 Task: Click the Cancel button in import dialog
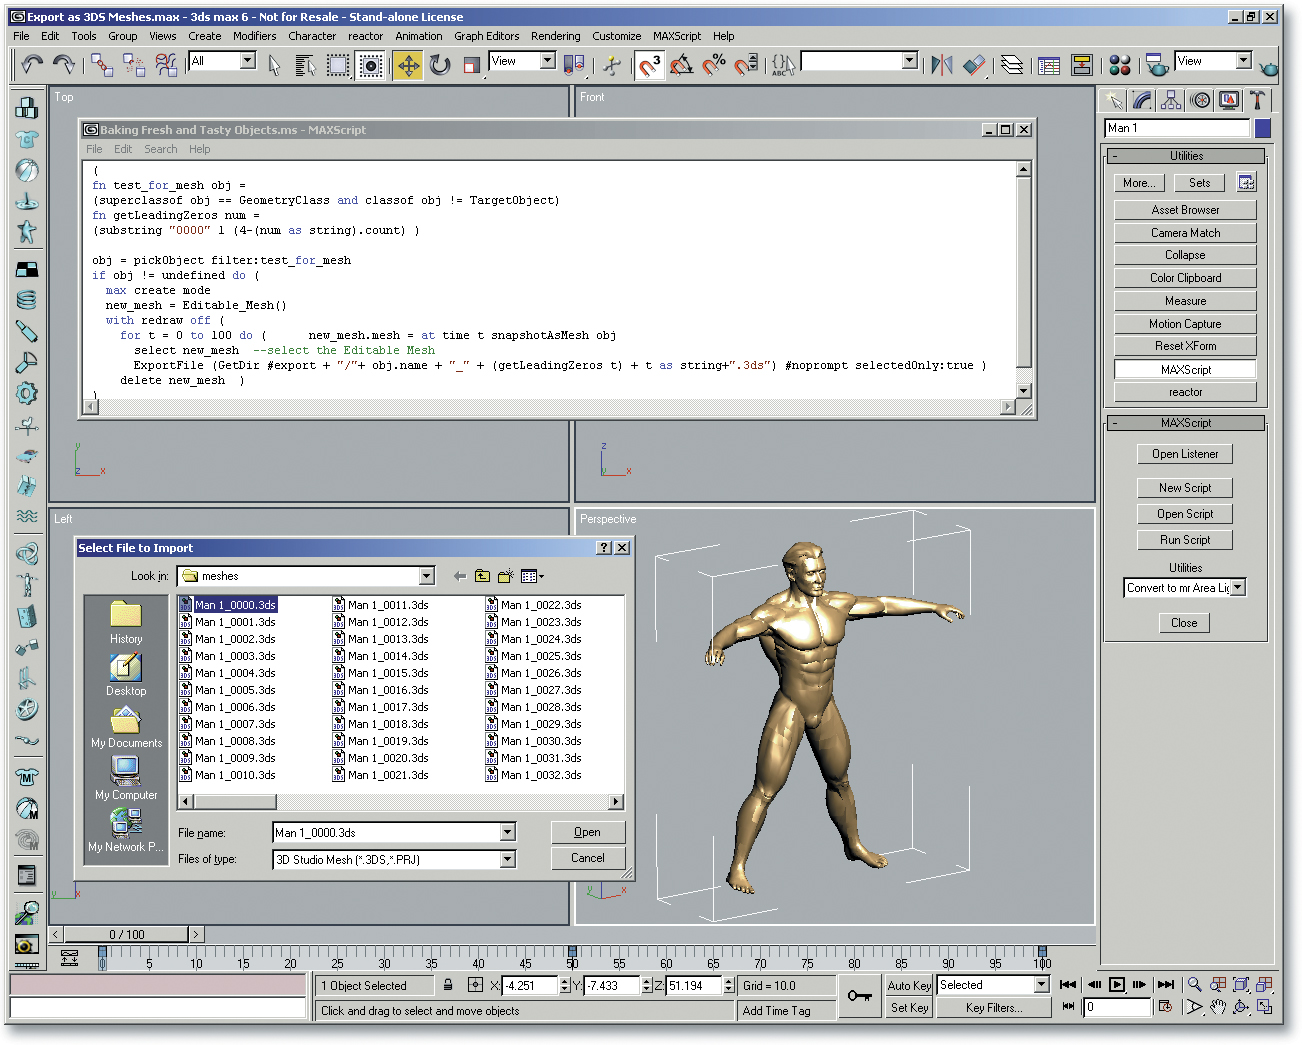tap(588, 858)
